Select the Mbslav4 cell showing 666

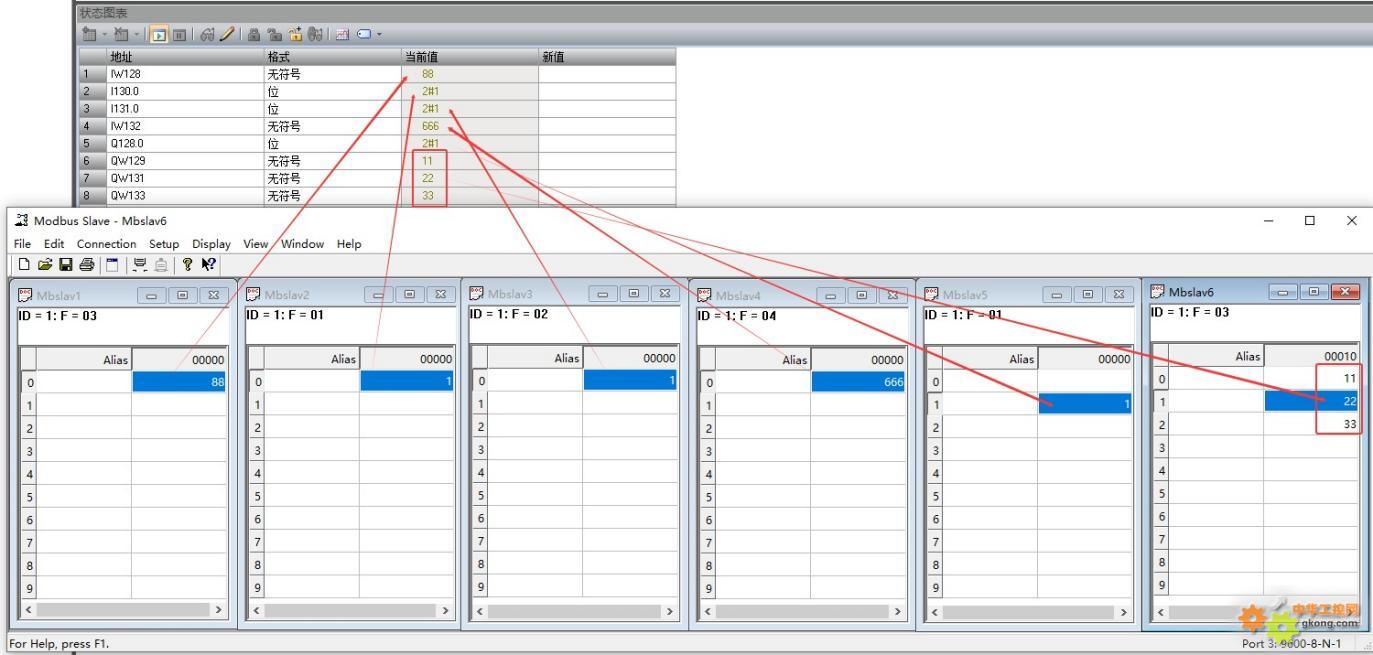[858, 381]
